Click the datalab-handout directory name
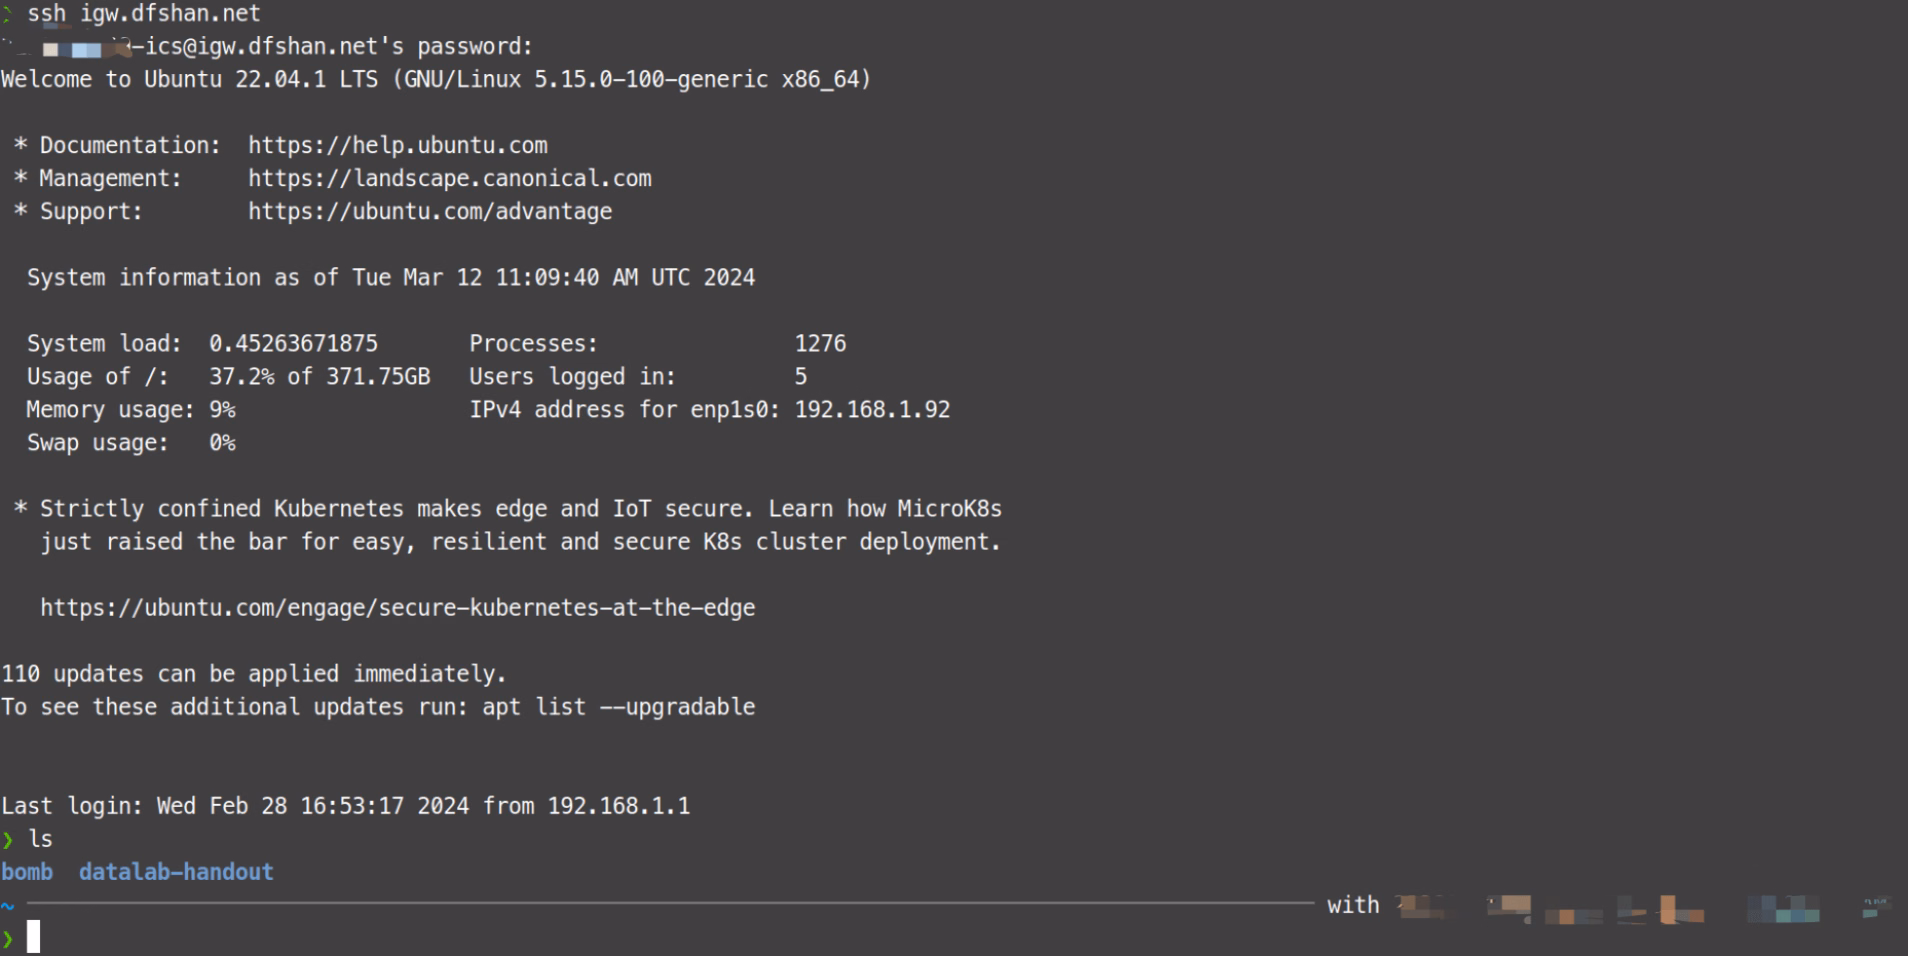The image size is (1908, 956). coord(176,872)
